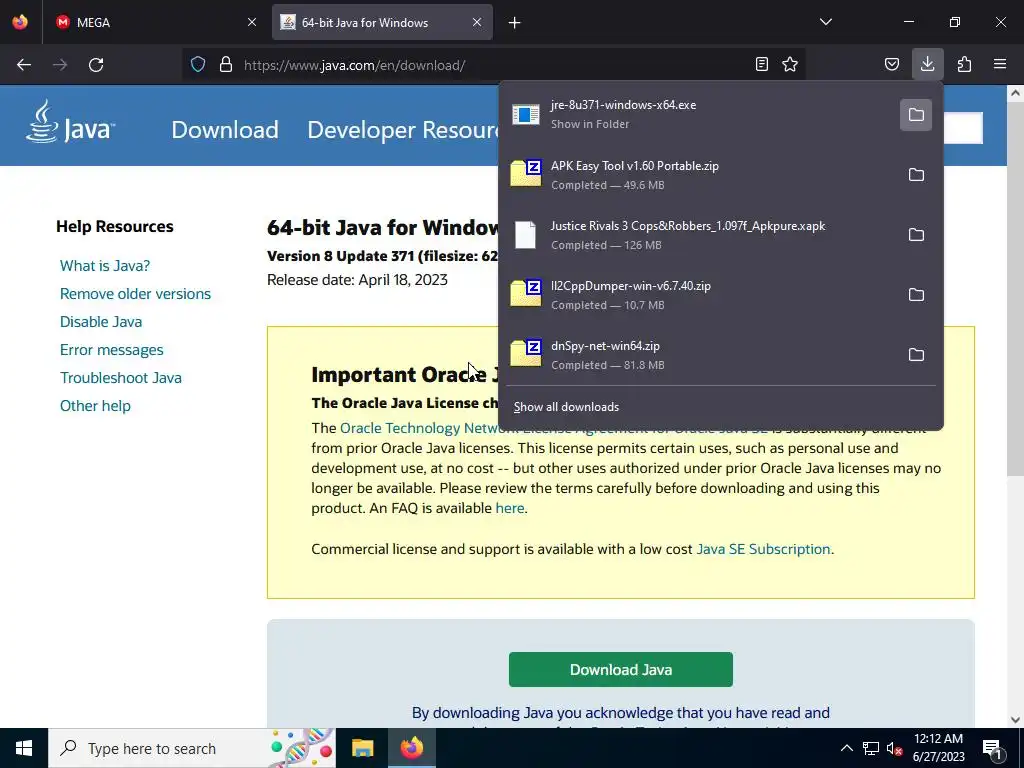Open the Disable Java link

101,322
